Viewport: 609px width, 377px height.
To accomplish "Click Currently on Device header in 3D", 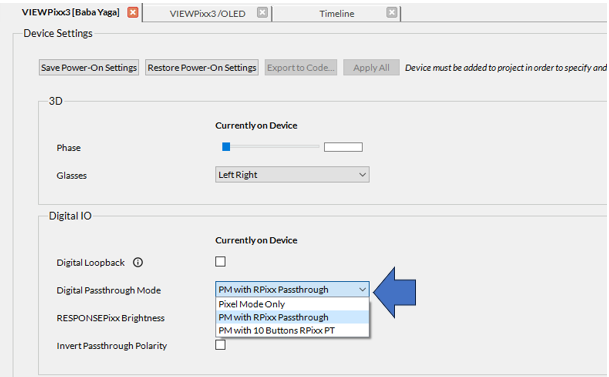I will tap(256, 125).
